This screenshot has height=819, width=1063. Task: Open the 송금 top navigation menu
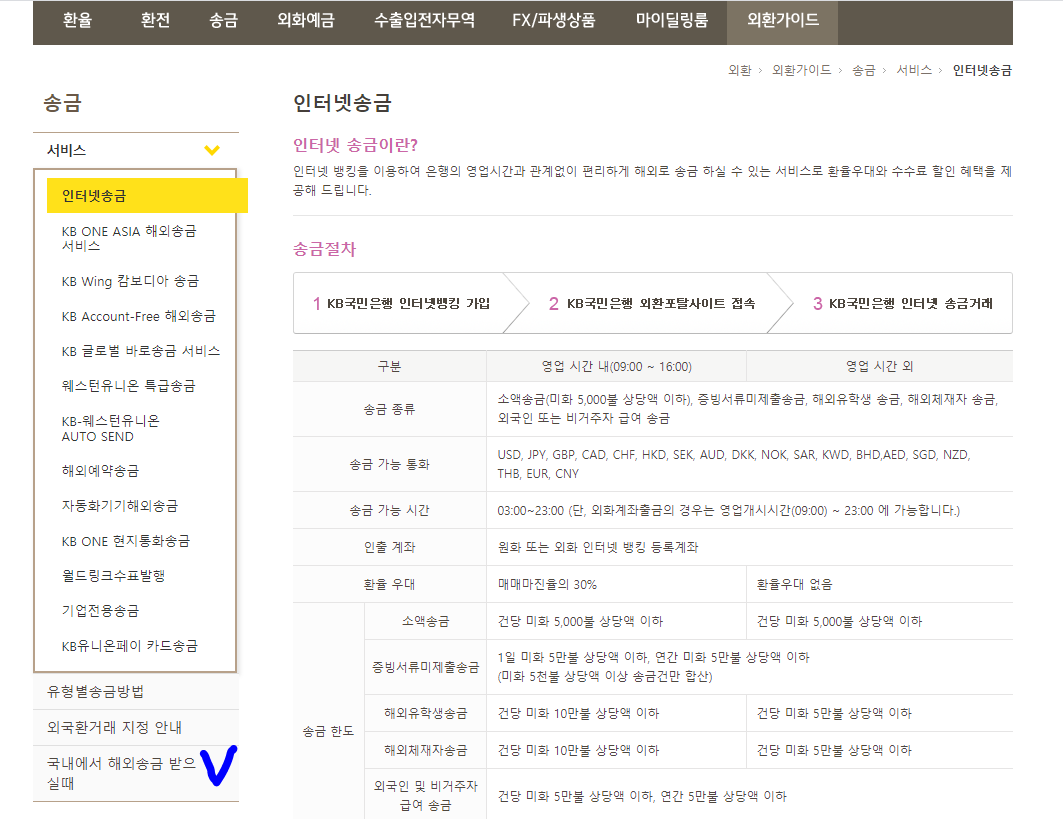point(224,21)
